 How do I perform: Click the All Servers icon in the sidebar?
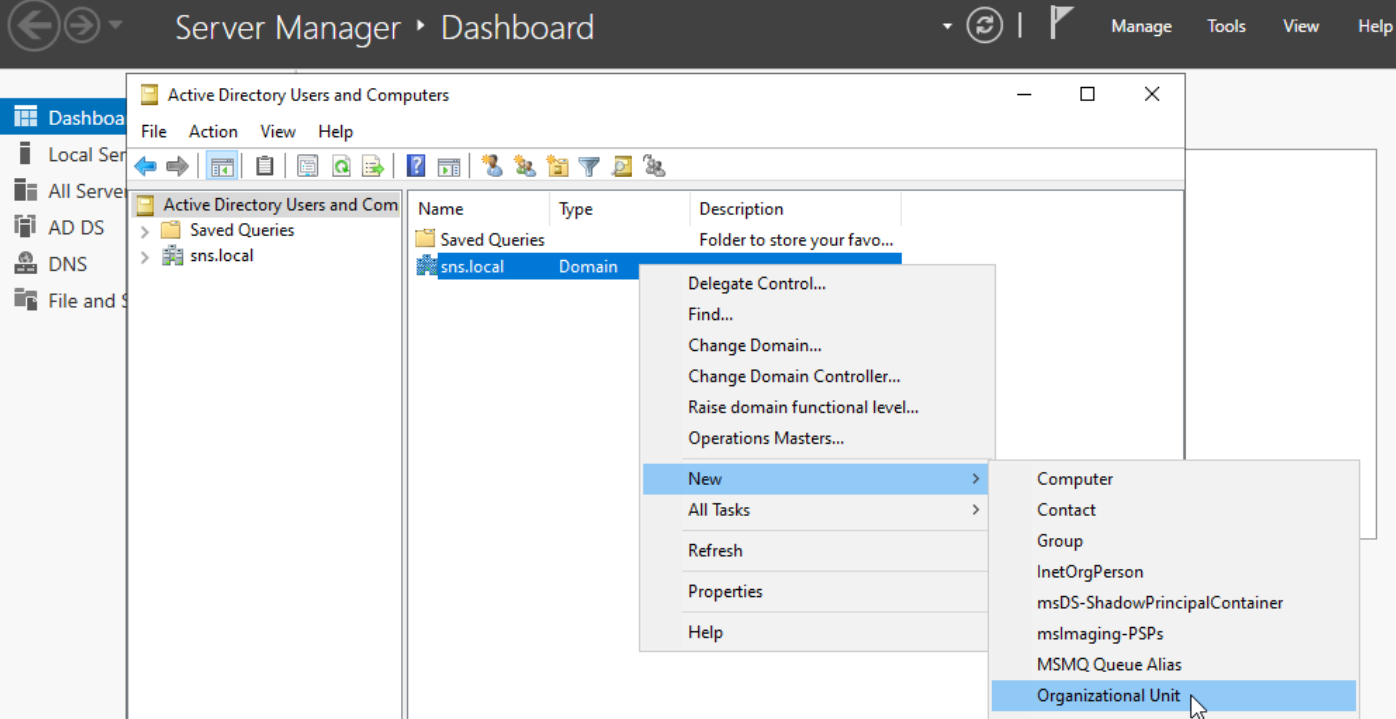coord(26,190)
